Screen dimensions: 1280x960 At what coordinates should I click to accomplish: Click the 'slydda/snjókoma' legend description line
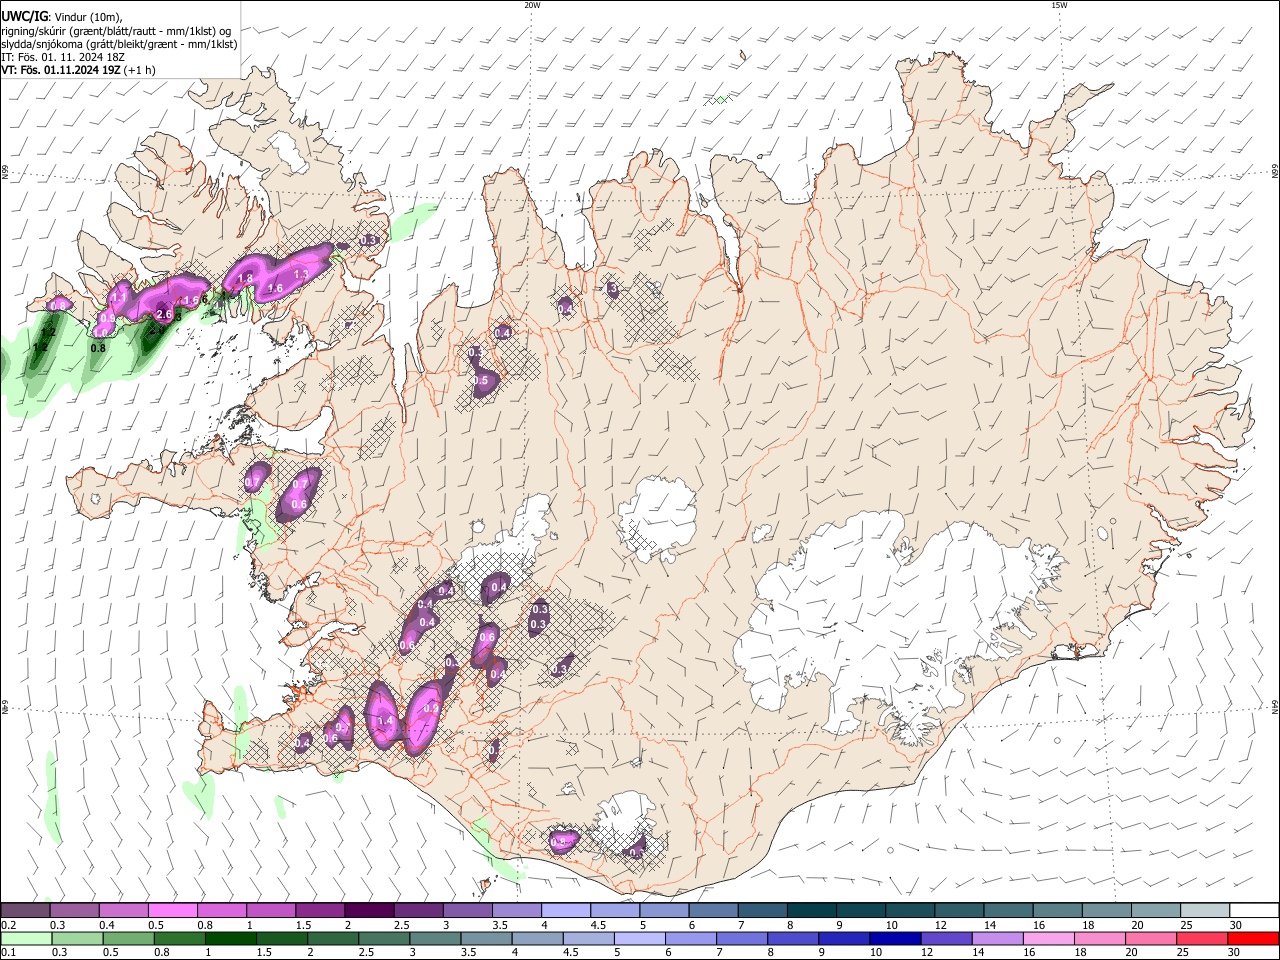tap(119, 44)
